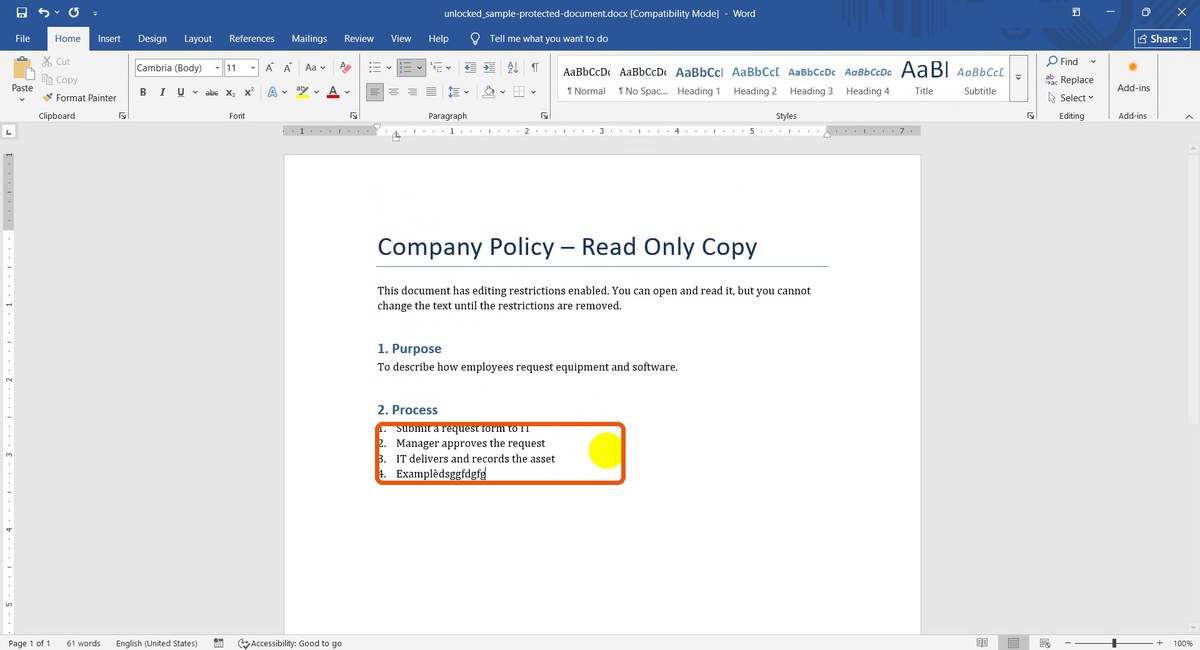Center the paragraph text

point(394,92)
